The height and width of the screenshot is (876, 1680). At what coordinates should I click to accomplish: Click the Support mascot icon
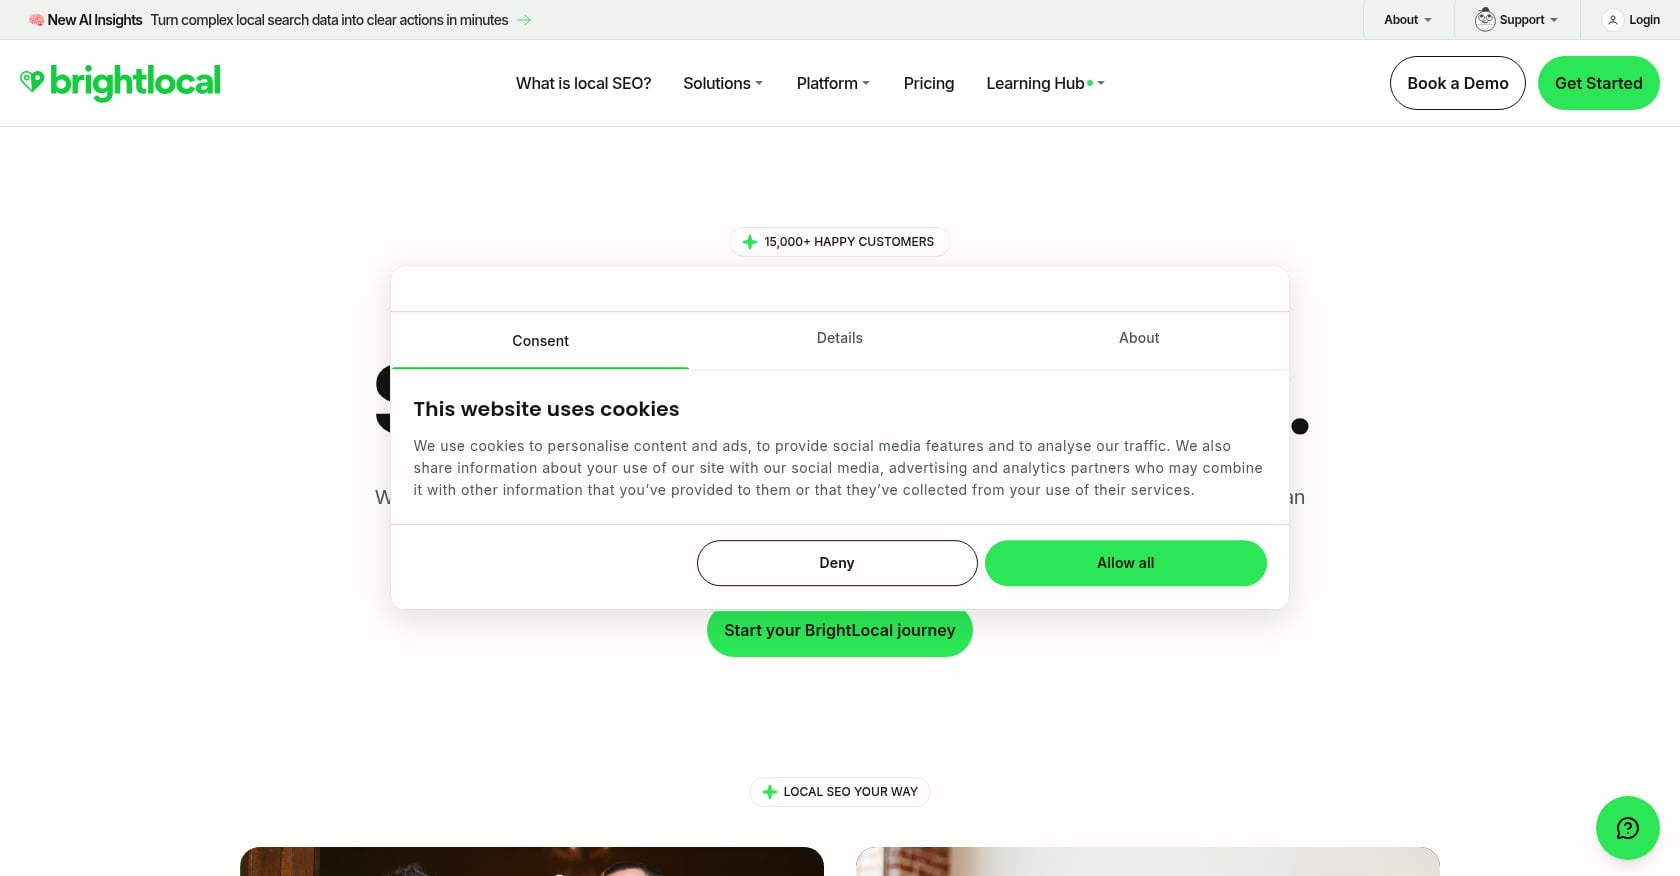[1485, 19]
